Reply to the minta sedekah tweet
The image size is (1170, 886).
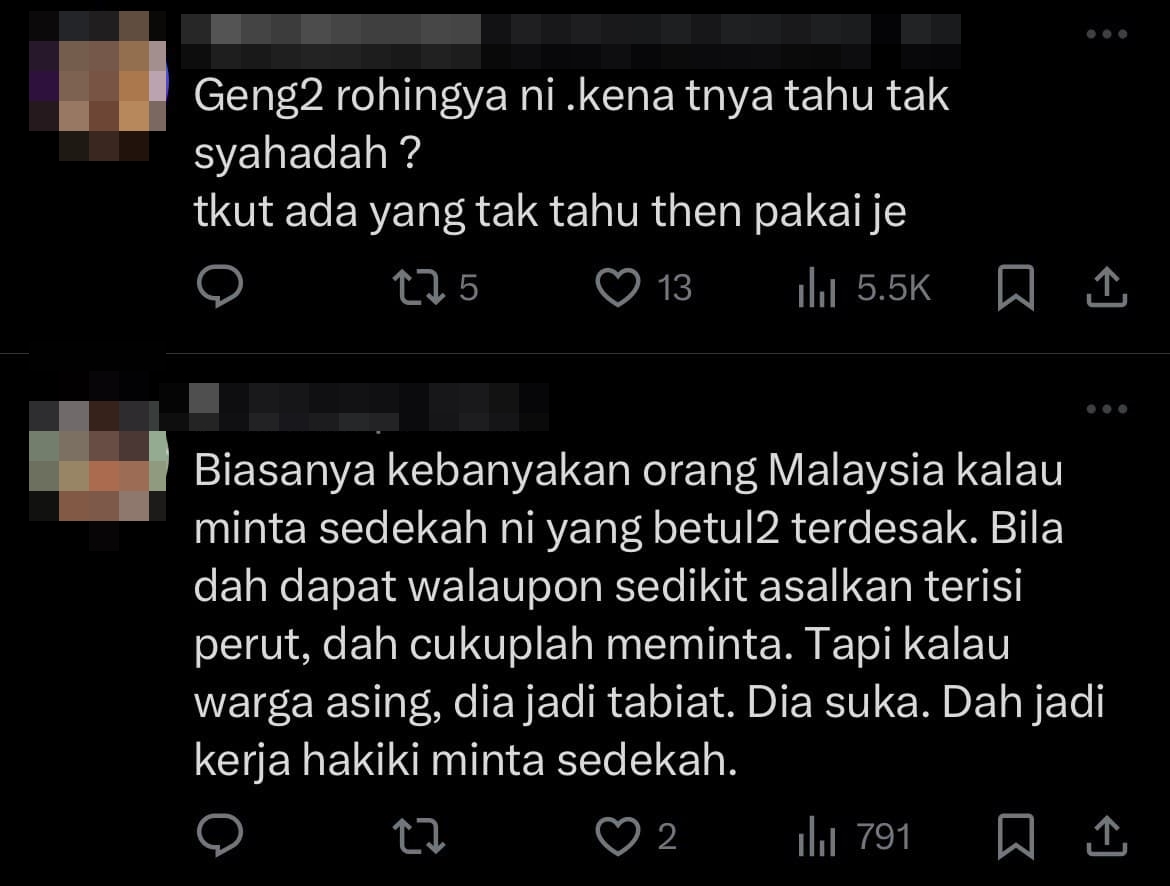point(219,834)
